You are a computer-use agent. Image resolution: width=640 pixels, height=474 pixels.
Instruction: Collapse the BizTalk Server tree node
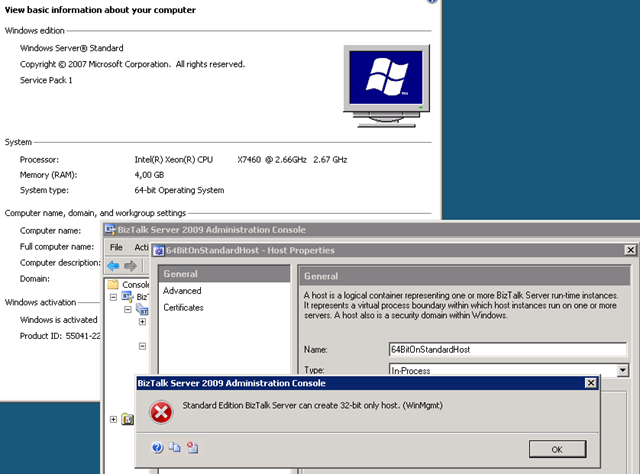[x=113, y=297]
